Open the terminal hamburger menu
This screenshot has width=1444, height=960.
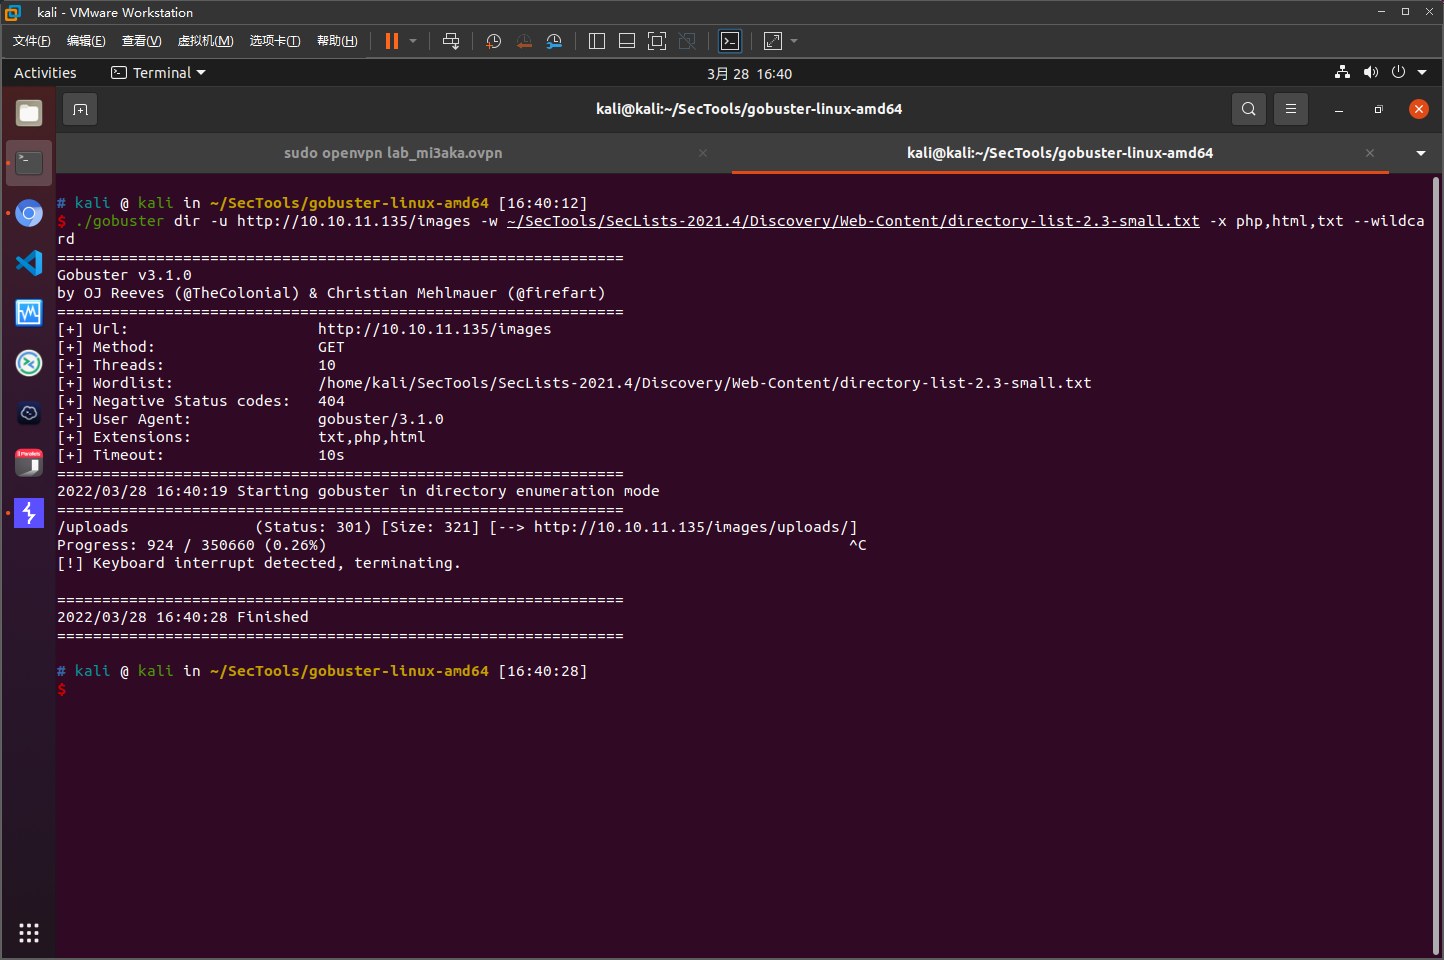(x=1290, y=109)
